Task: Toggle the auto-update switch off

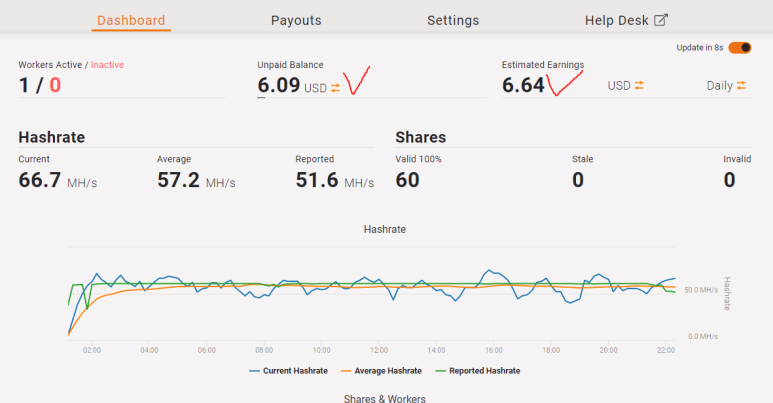Action: pyautogui.click(x=739, y=48)
